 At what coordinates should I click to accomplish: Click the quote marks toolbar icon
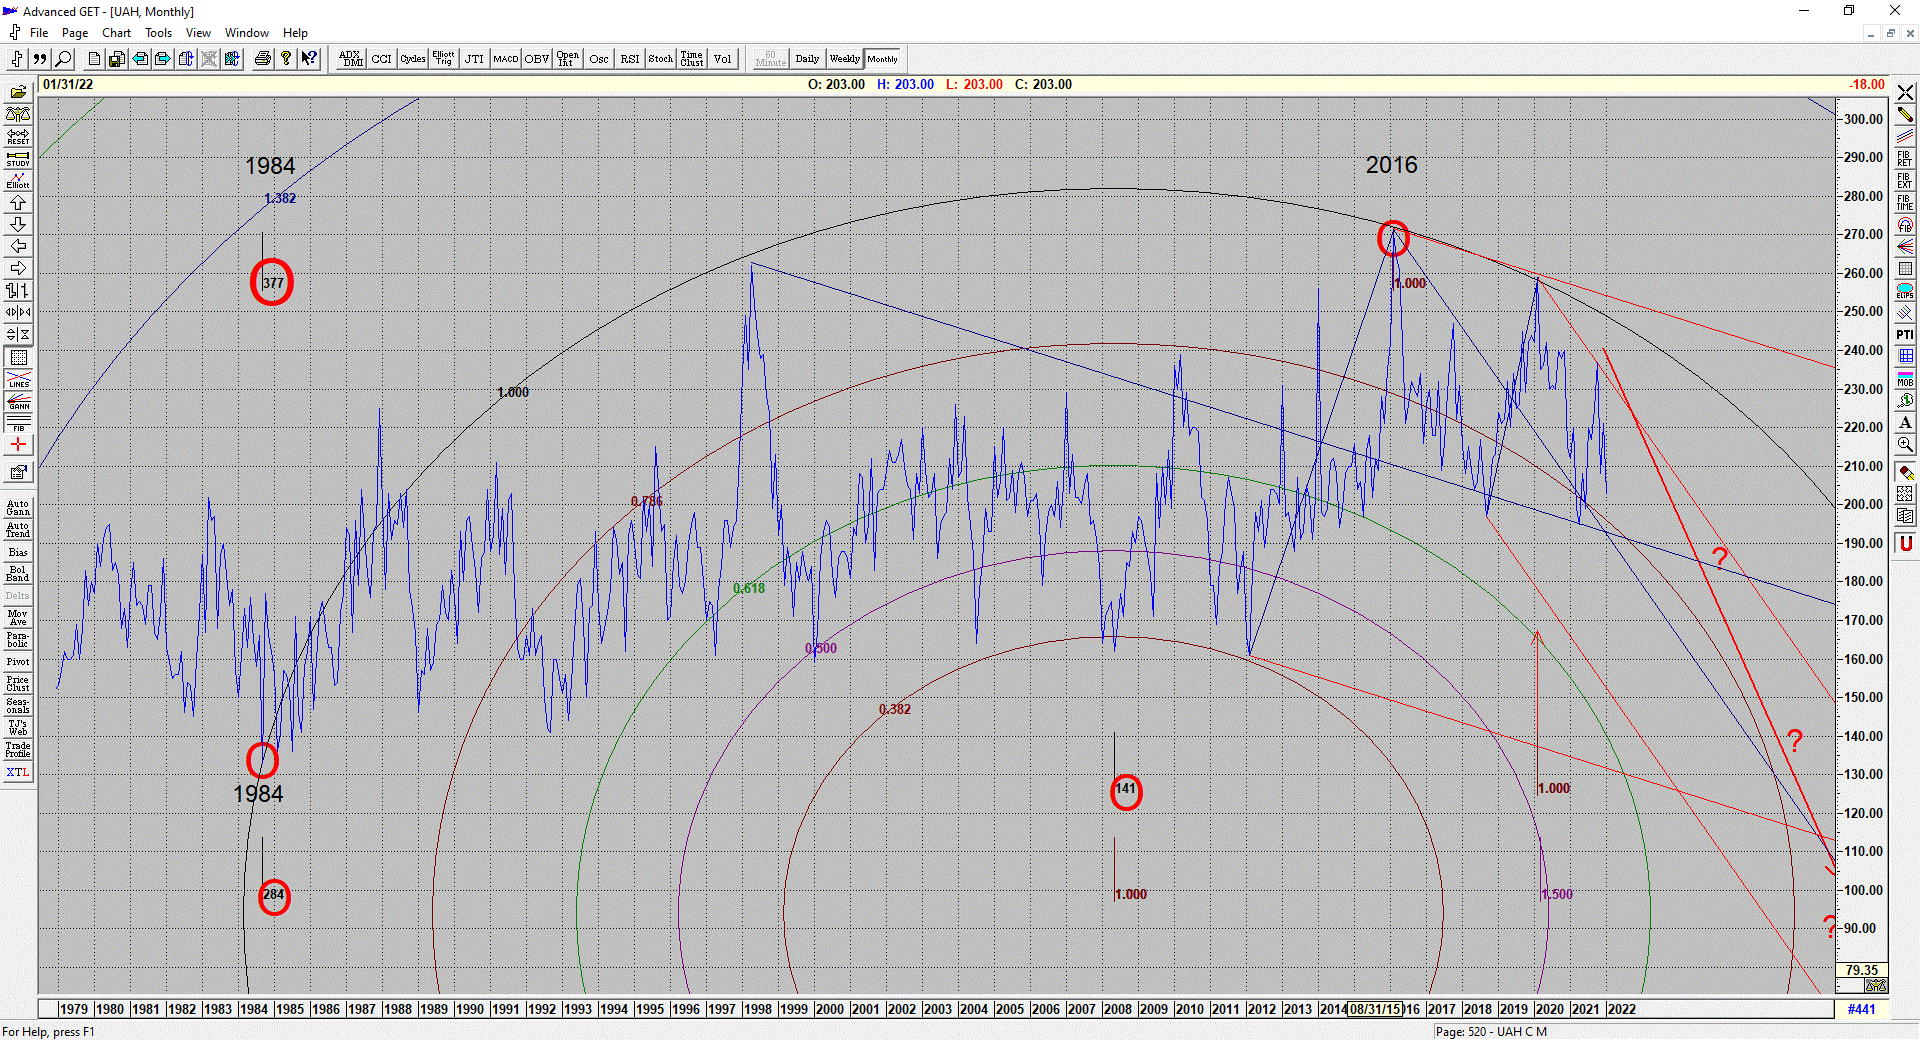click(40, 59)
